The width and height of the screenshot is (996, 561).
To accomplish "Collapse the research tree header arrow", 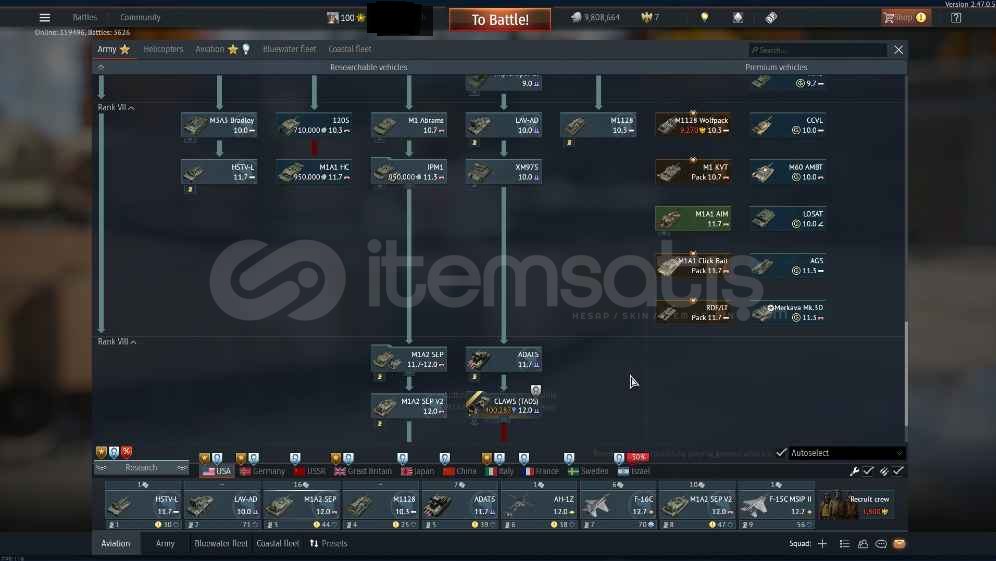I will click(100, 67).
